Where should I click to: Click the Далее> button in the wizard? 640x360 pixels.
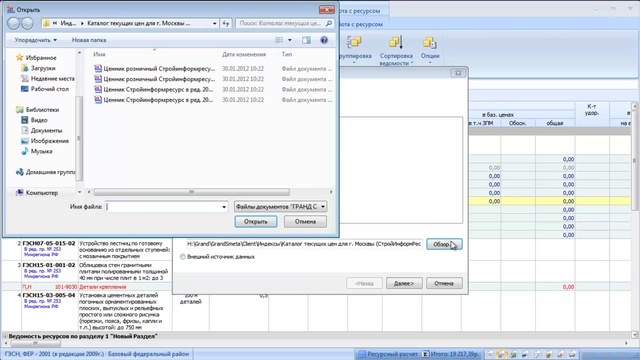coord(404,283)
